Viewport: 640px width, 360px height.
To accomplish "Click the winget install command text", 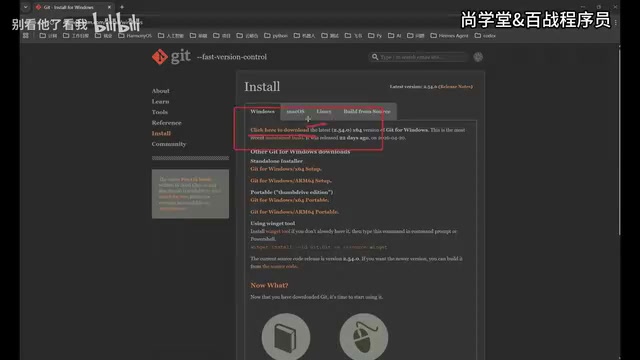I will [318, 247].
